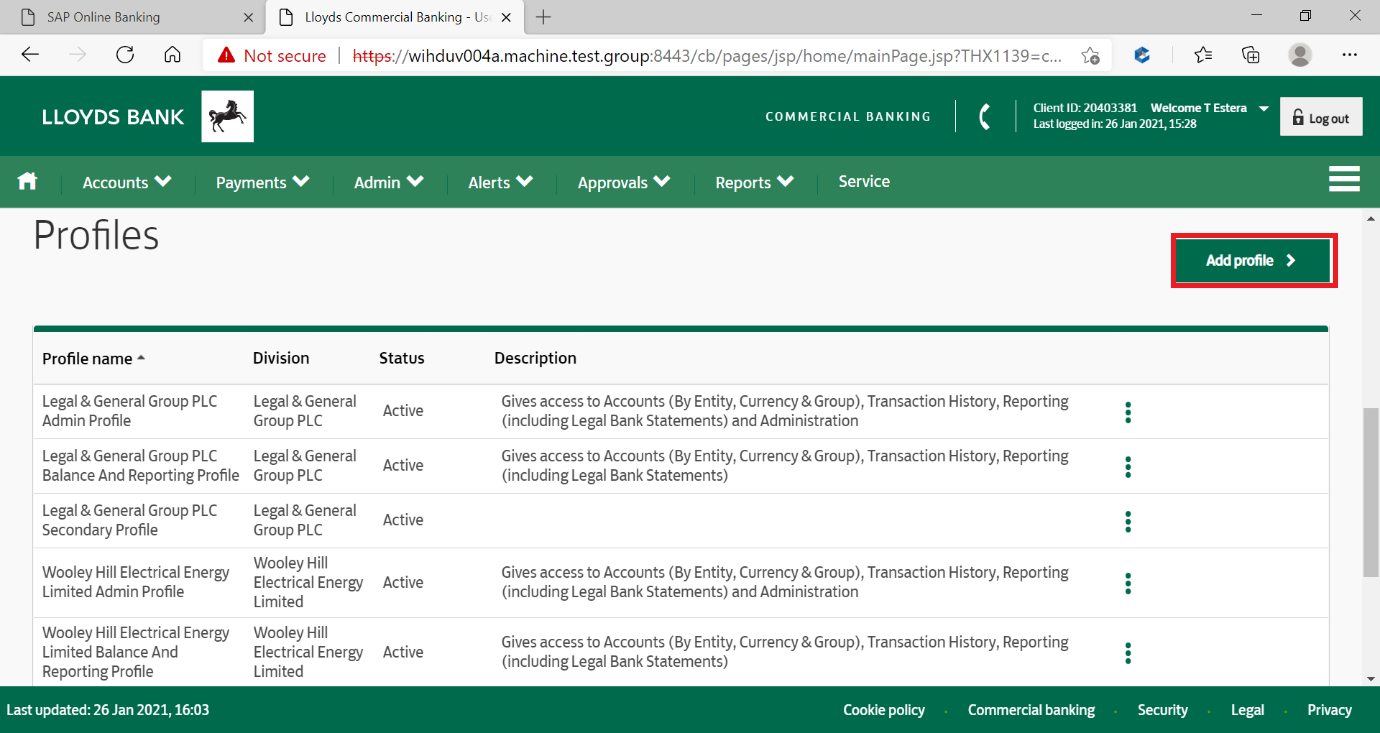Click the Division column header

281,358
